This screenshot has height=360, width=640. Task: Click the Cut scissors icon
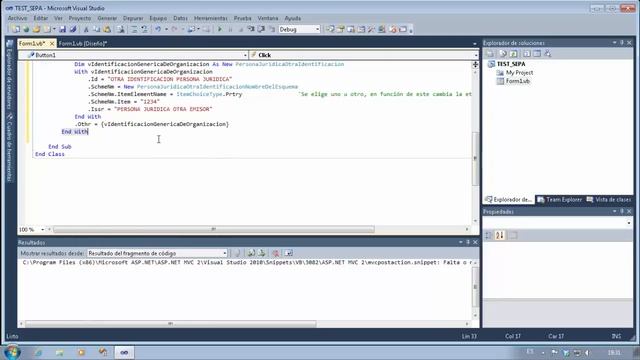point(86,29)
